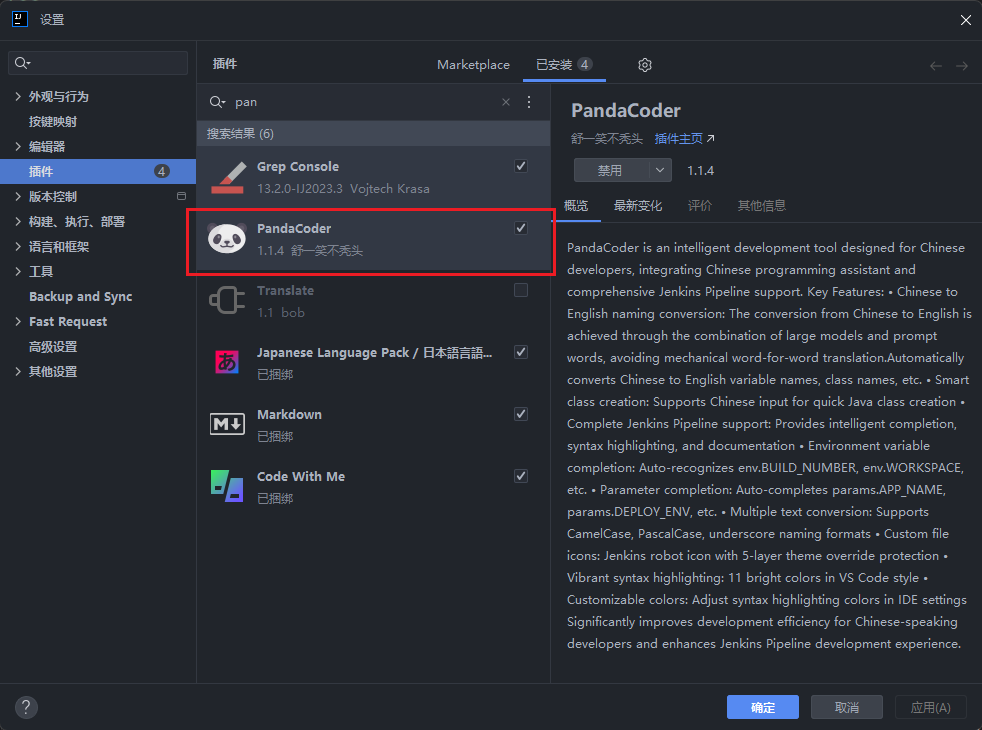
Task: Focus the plugin search field with pan
Action: [x=364, y=102]
